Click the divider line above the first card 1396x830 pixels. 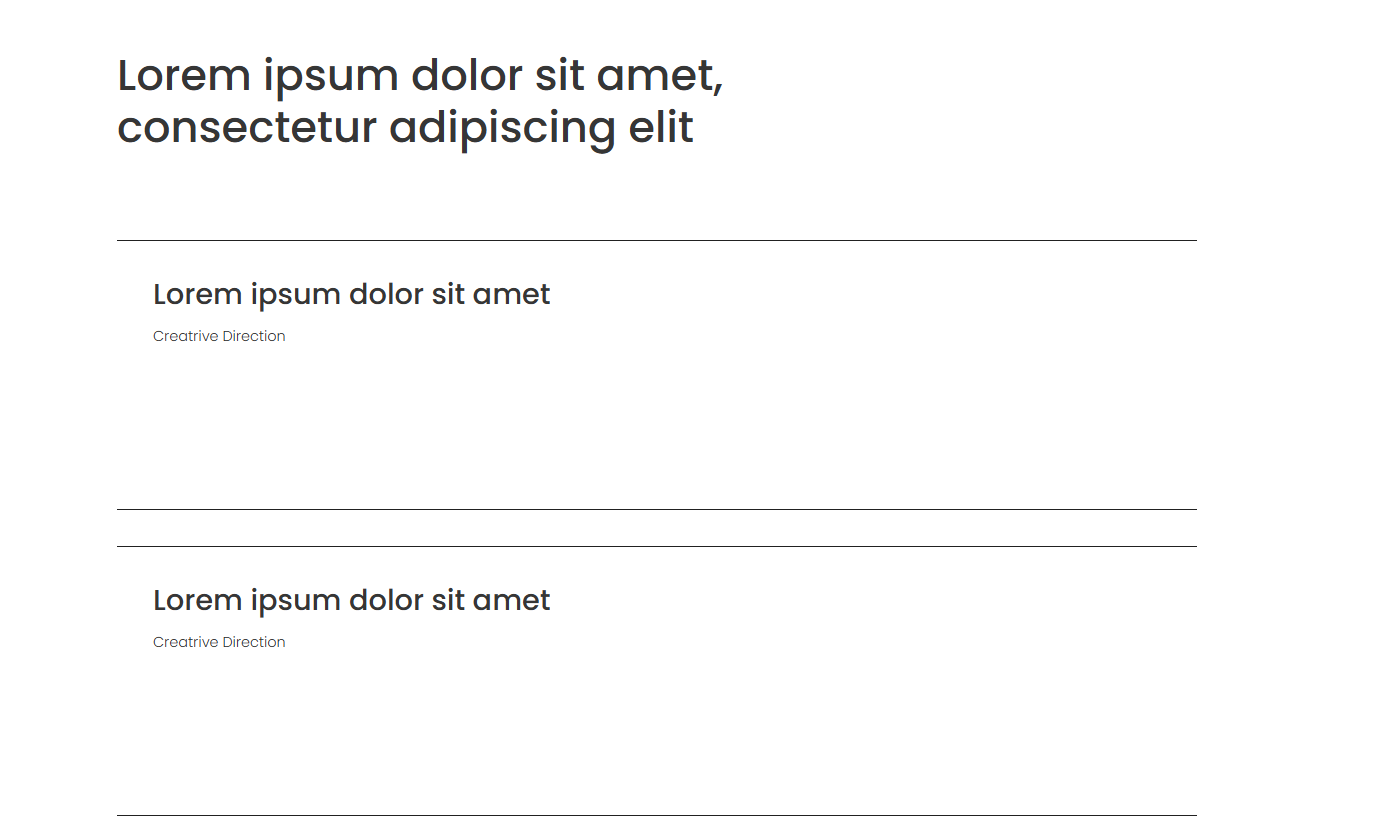[x=656, y=240]
